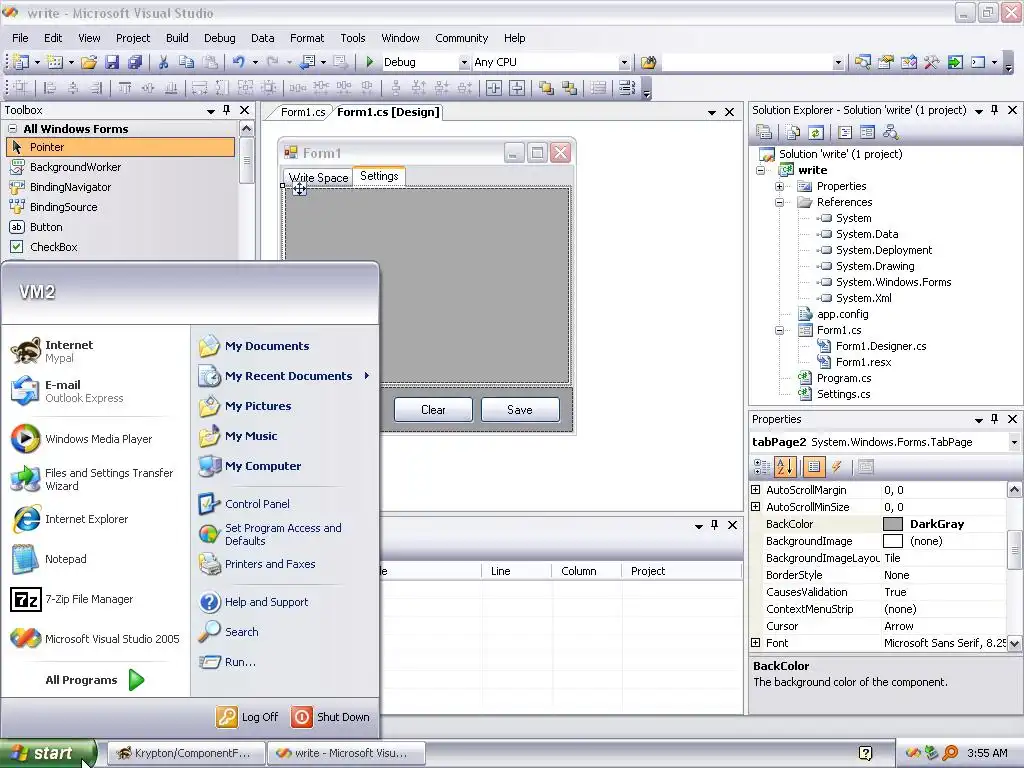Click the Open File toolbar icon
This screenshot has height=768, width=1024.
(x=89, y=62)
